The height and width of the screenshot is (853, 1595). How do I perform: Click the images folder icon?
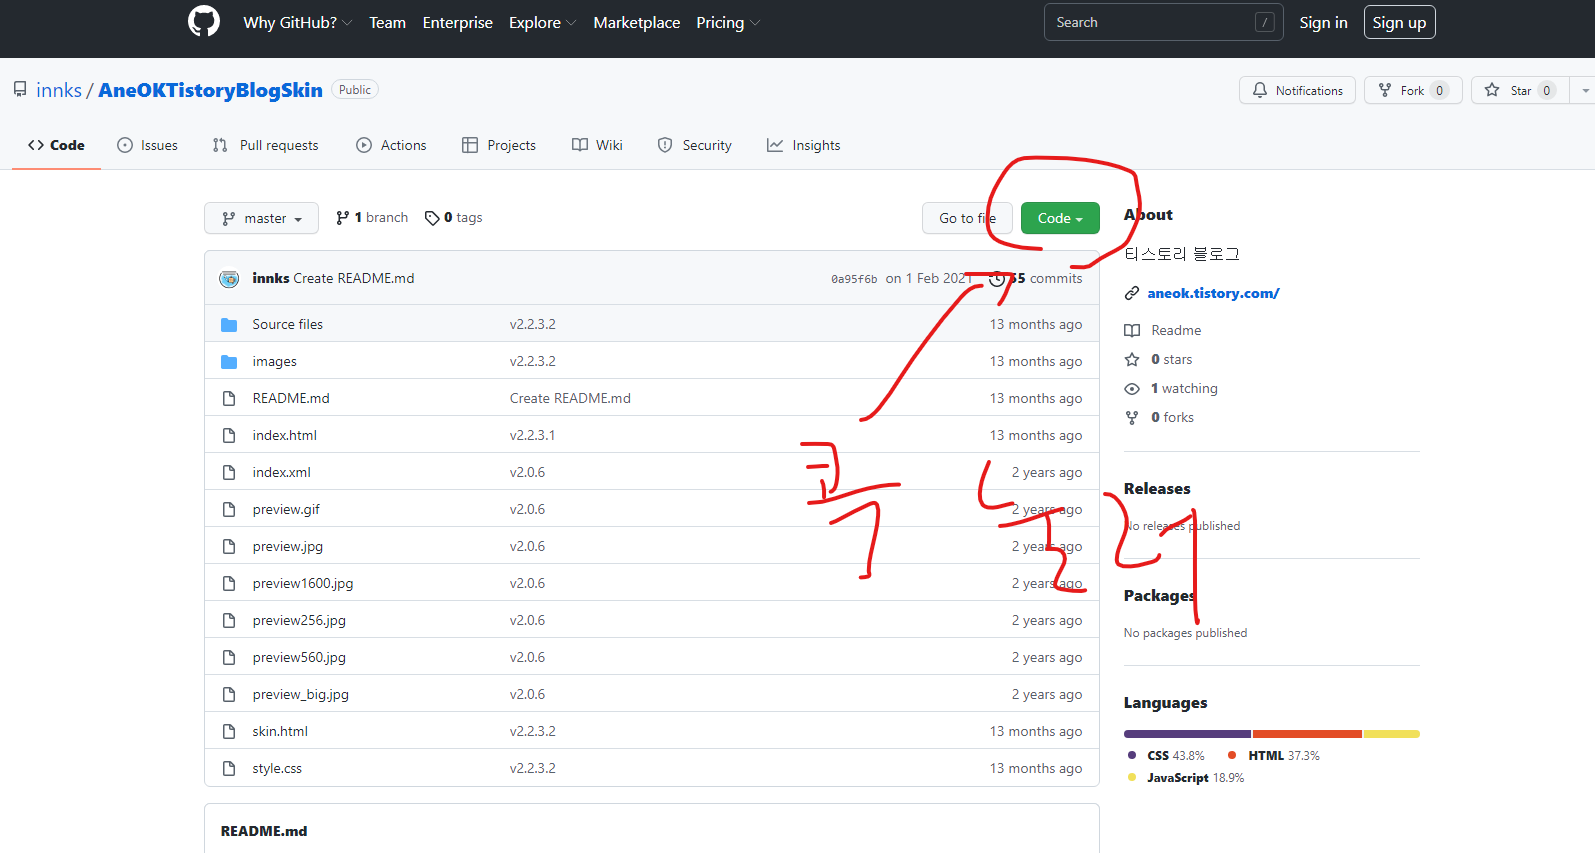point(229,361)
